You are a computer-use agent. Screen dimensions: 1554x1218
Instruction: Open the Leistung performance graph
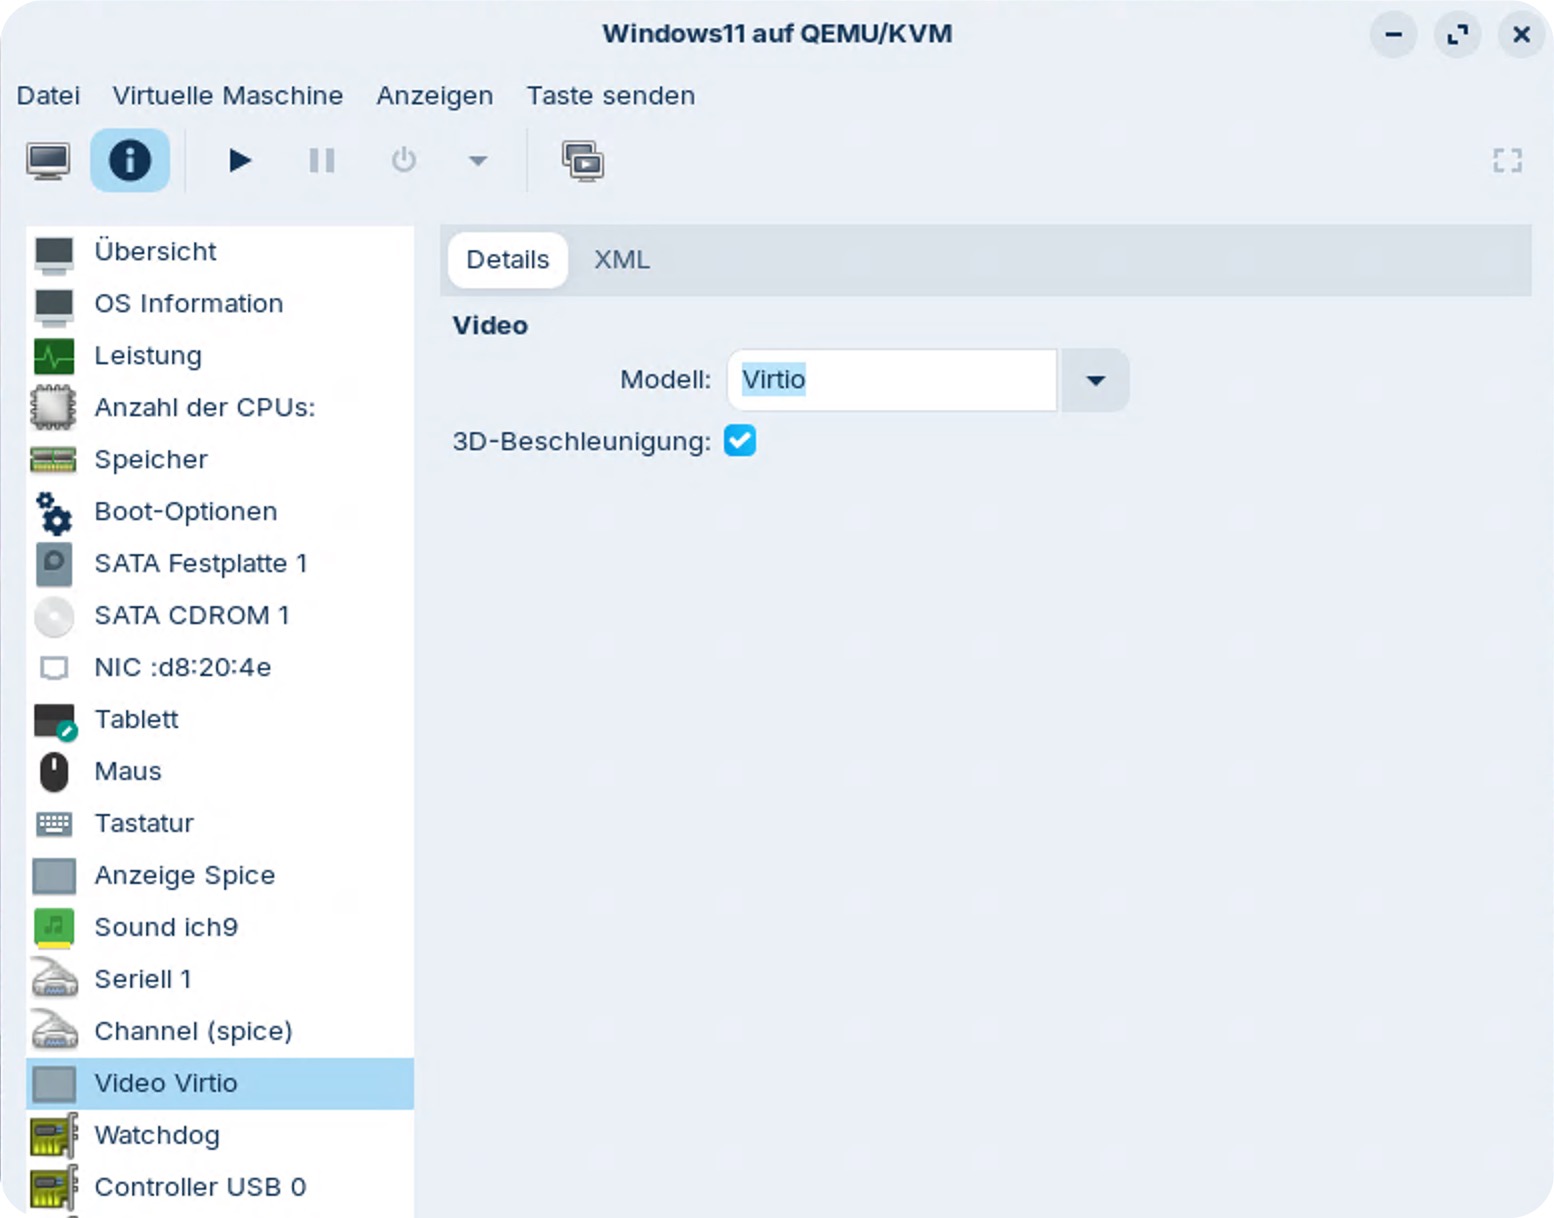point(147,355)
